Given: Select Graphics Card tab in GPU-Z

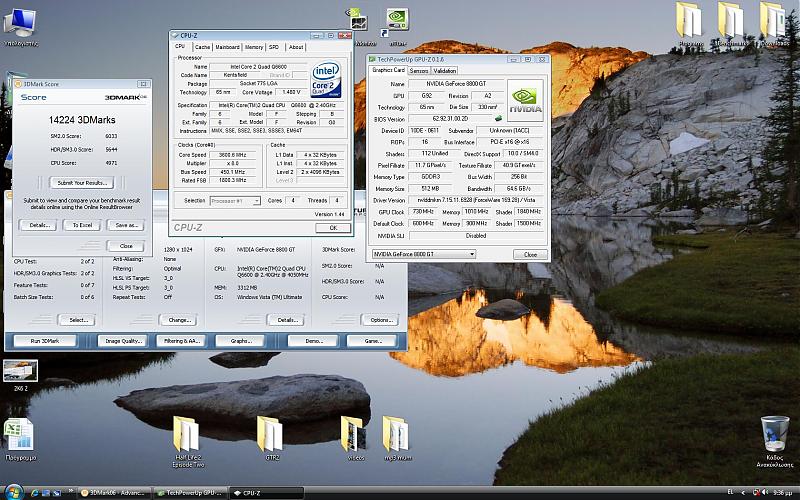Looking at the screenshot, I should (388, 70).
